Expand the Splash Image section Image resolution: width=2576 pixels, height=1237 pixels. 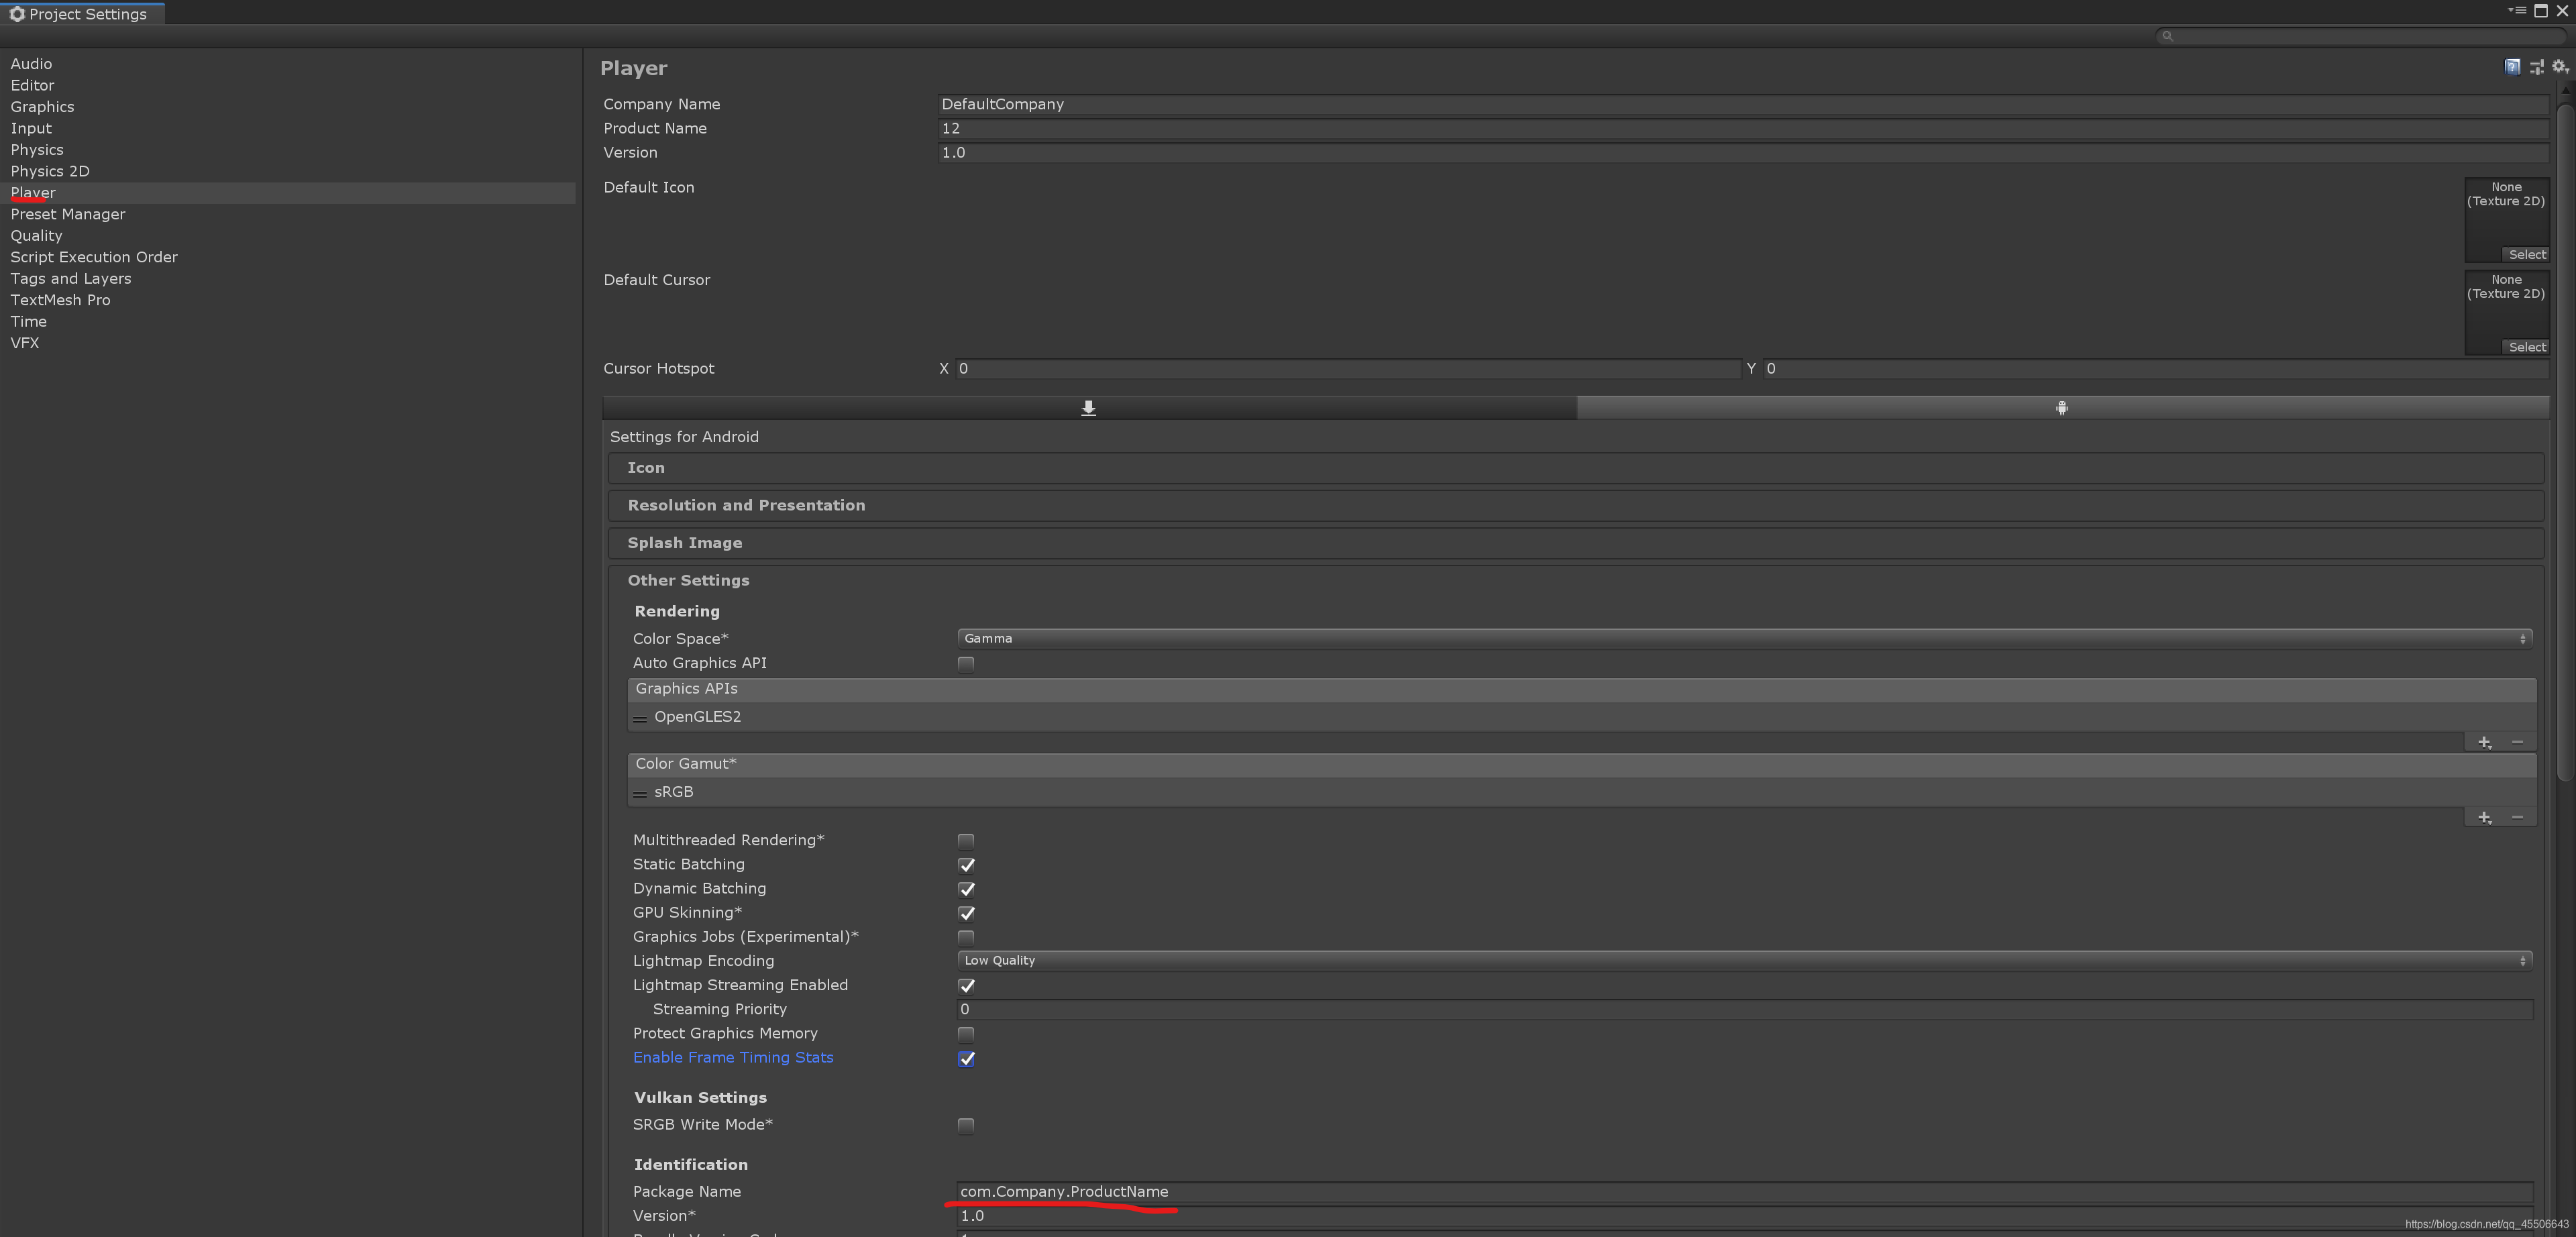click(x=684, y=542)
